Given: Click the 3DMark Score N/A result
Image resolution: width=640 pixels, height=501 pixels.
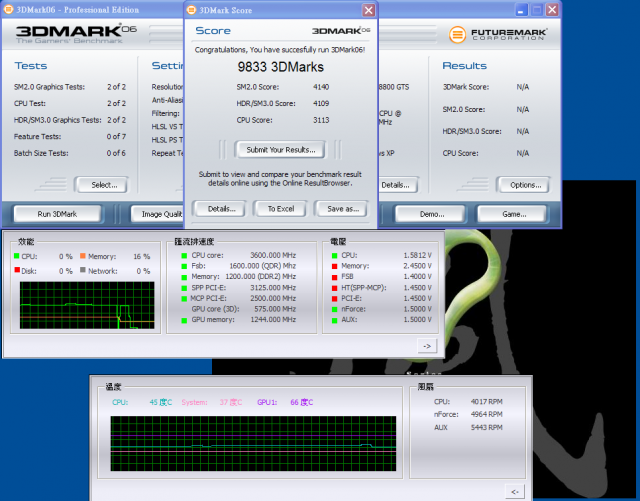Looking at the screenshot, I should [522, 87].
